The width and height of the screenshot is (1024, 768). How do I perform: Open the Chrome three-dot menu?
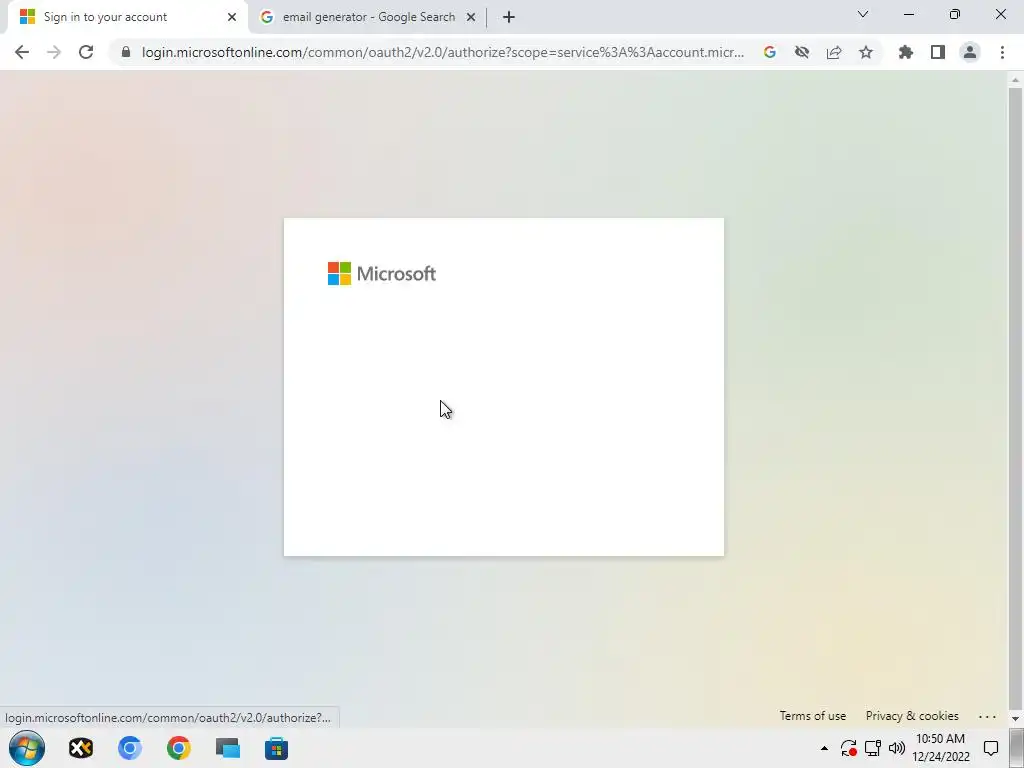[x=1002, y=52]
